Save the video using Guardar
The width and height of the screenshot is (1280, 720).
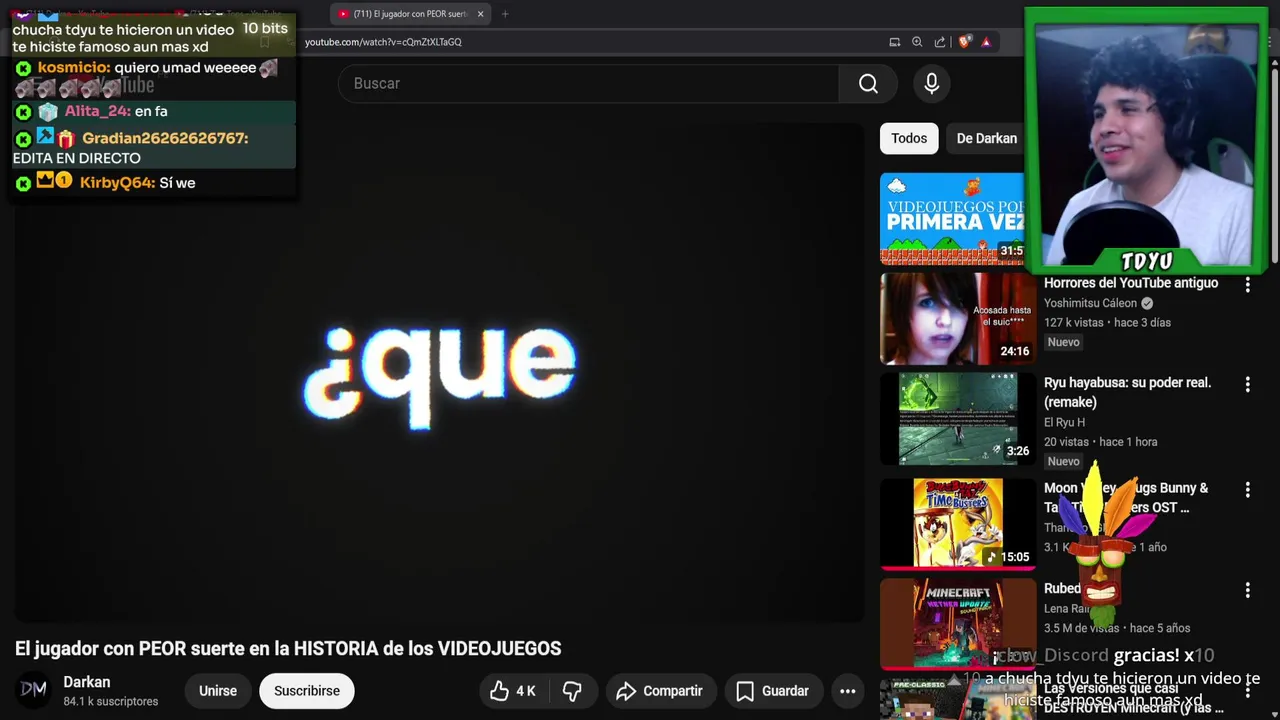(x=772, y=691)
